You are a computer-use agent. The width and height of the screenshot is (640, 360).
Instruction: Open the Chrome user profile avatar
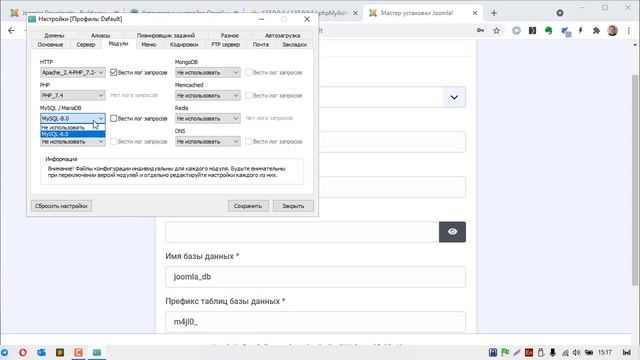coord(612,31)
